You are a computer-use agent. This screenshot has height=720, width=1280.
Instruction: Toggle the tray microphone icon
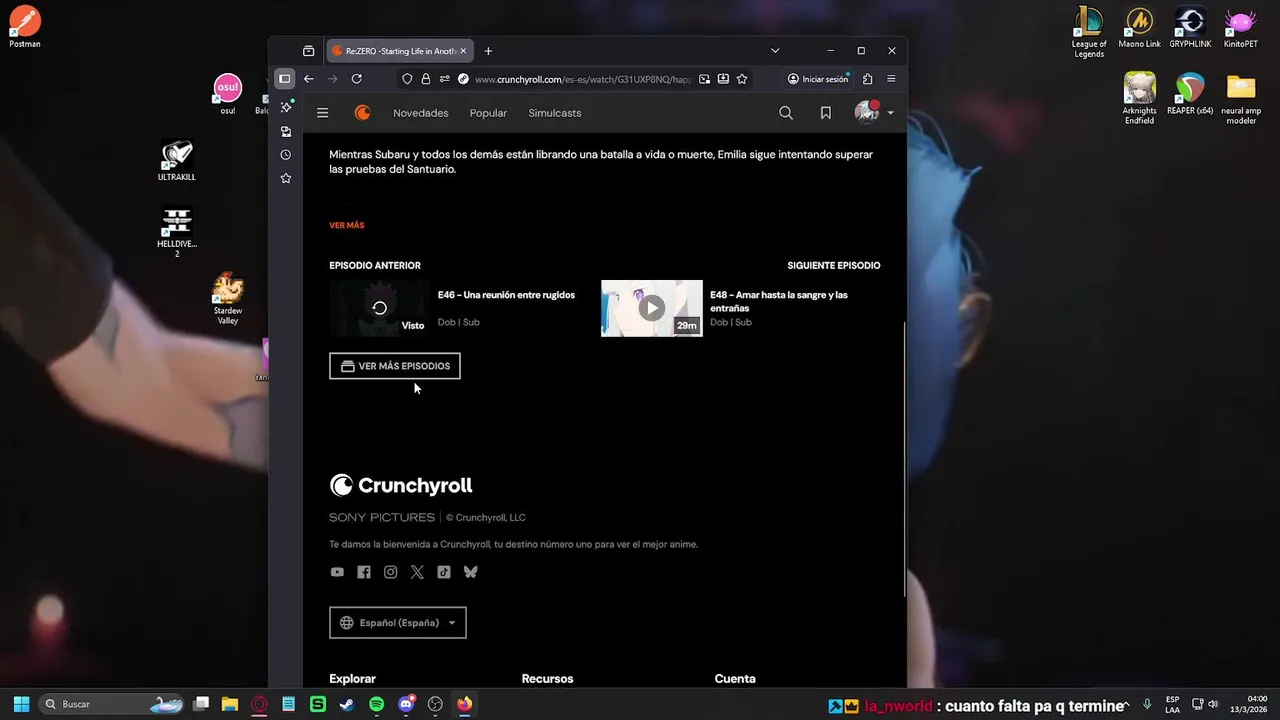(1147, 704)
